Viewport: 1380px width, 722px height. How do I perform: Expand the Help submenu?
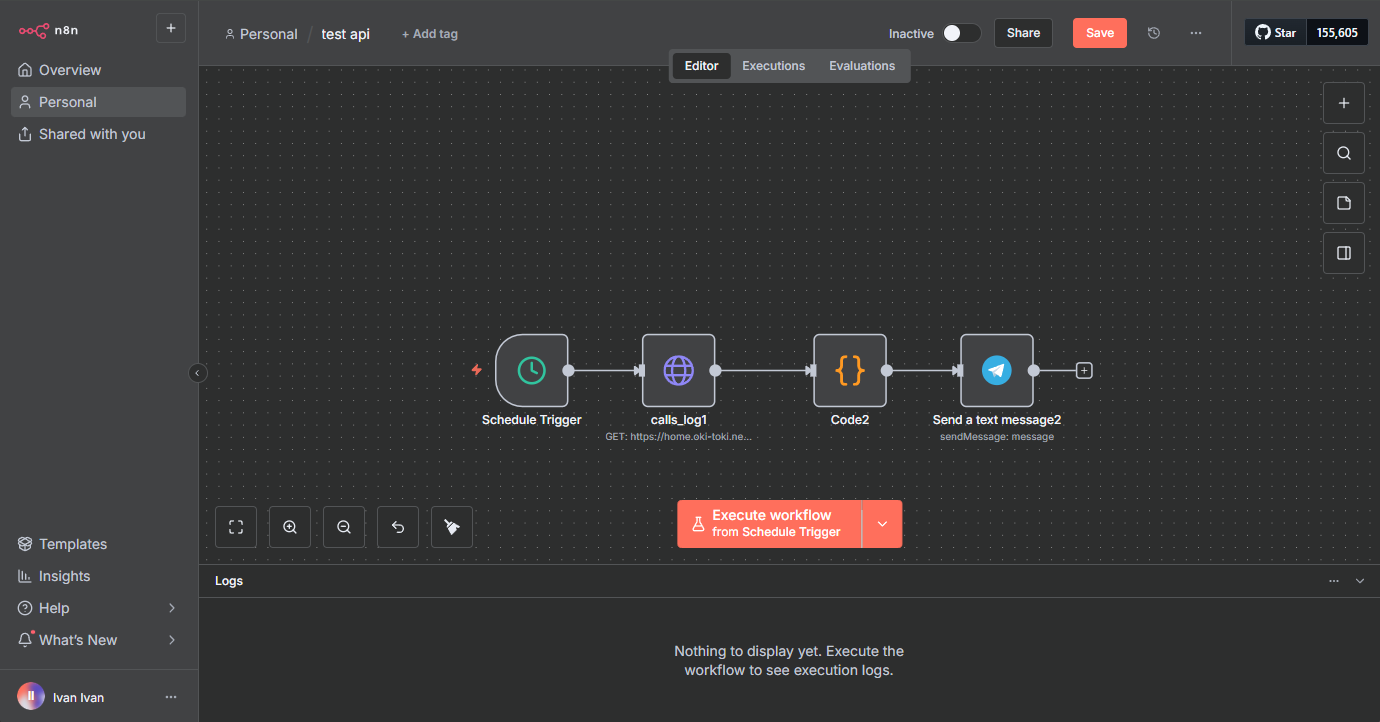tap(171, 608)
